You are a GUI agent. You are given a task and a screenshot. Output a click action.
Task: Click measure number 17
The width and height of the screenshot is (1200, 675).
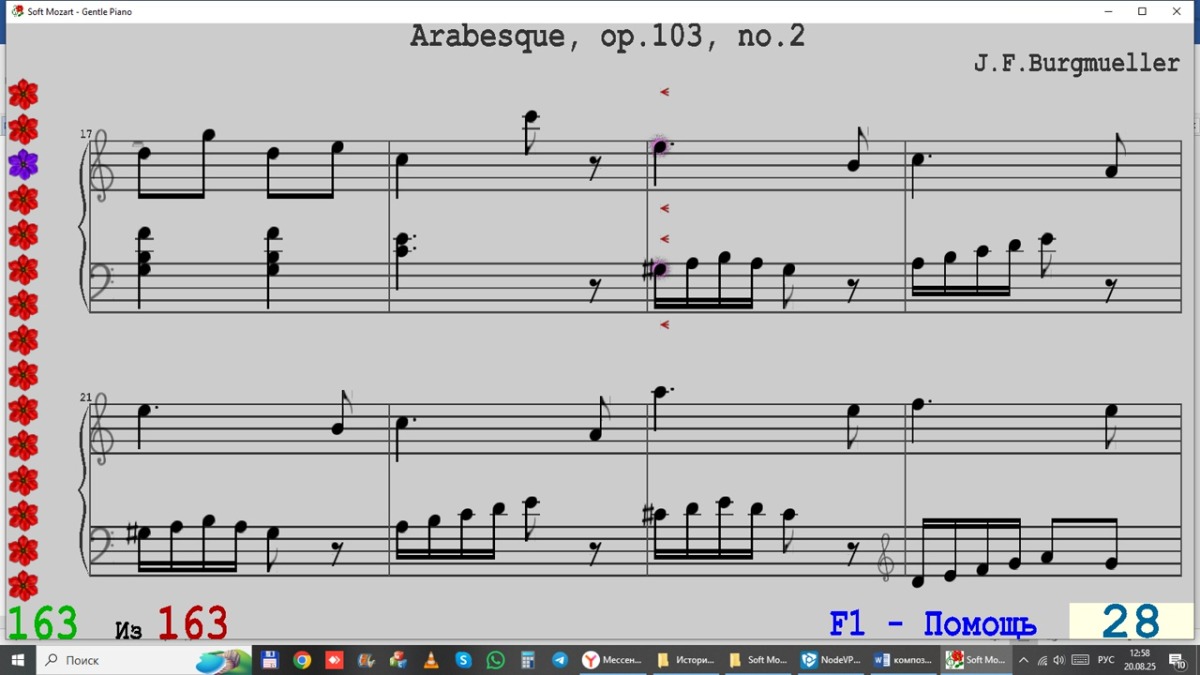tap(86, 133)
